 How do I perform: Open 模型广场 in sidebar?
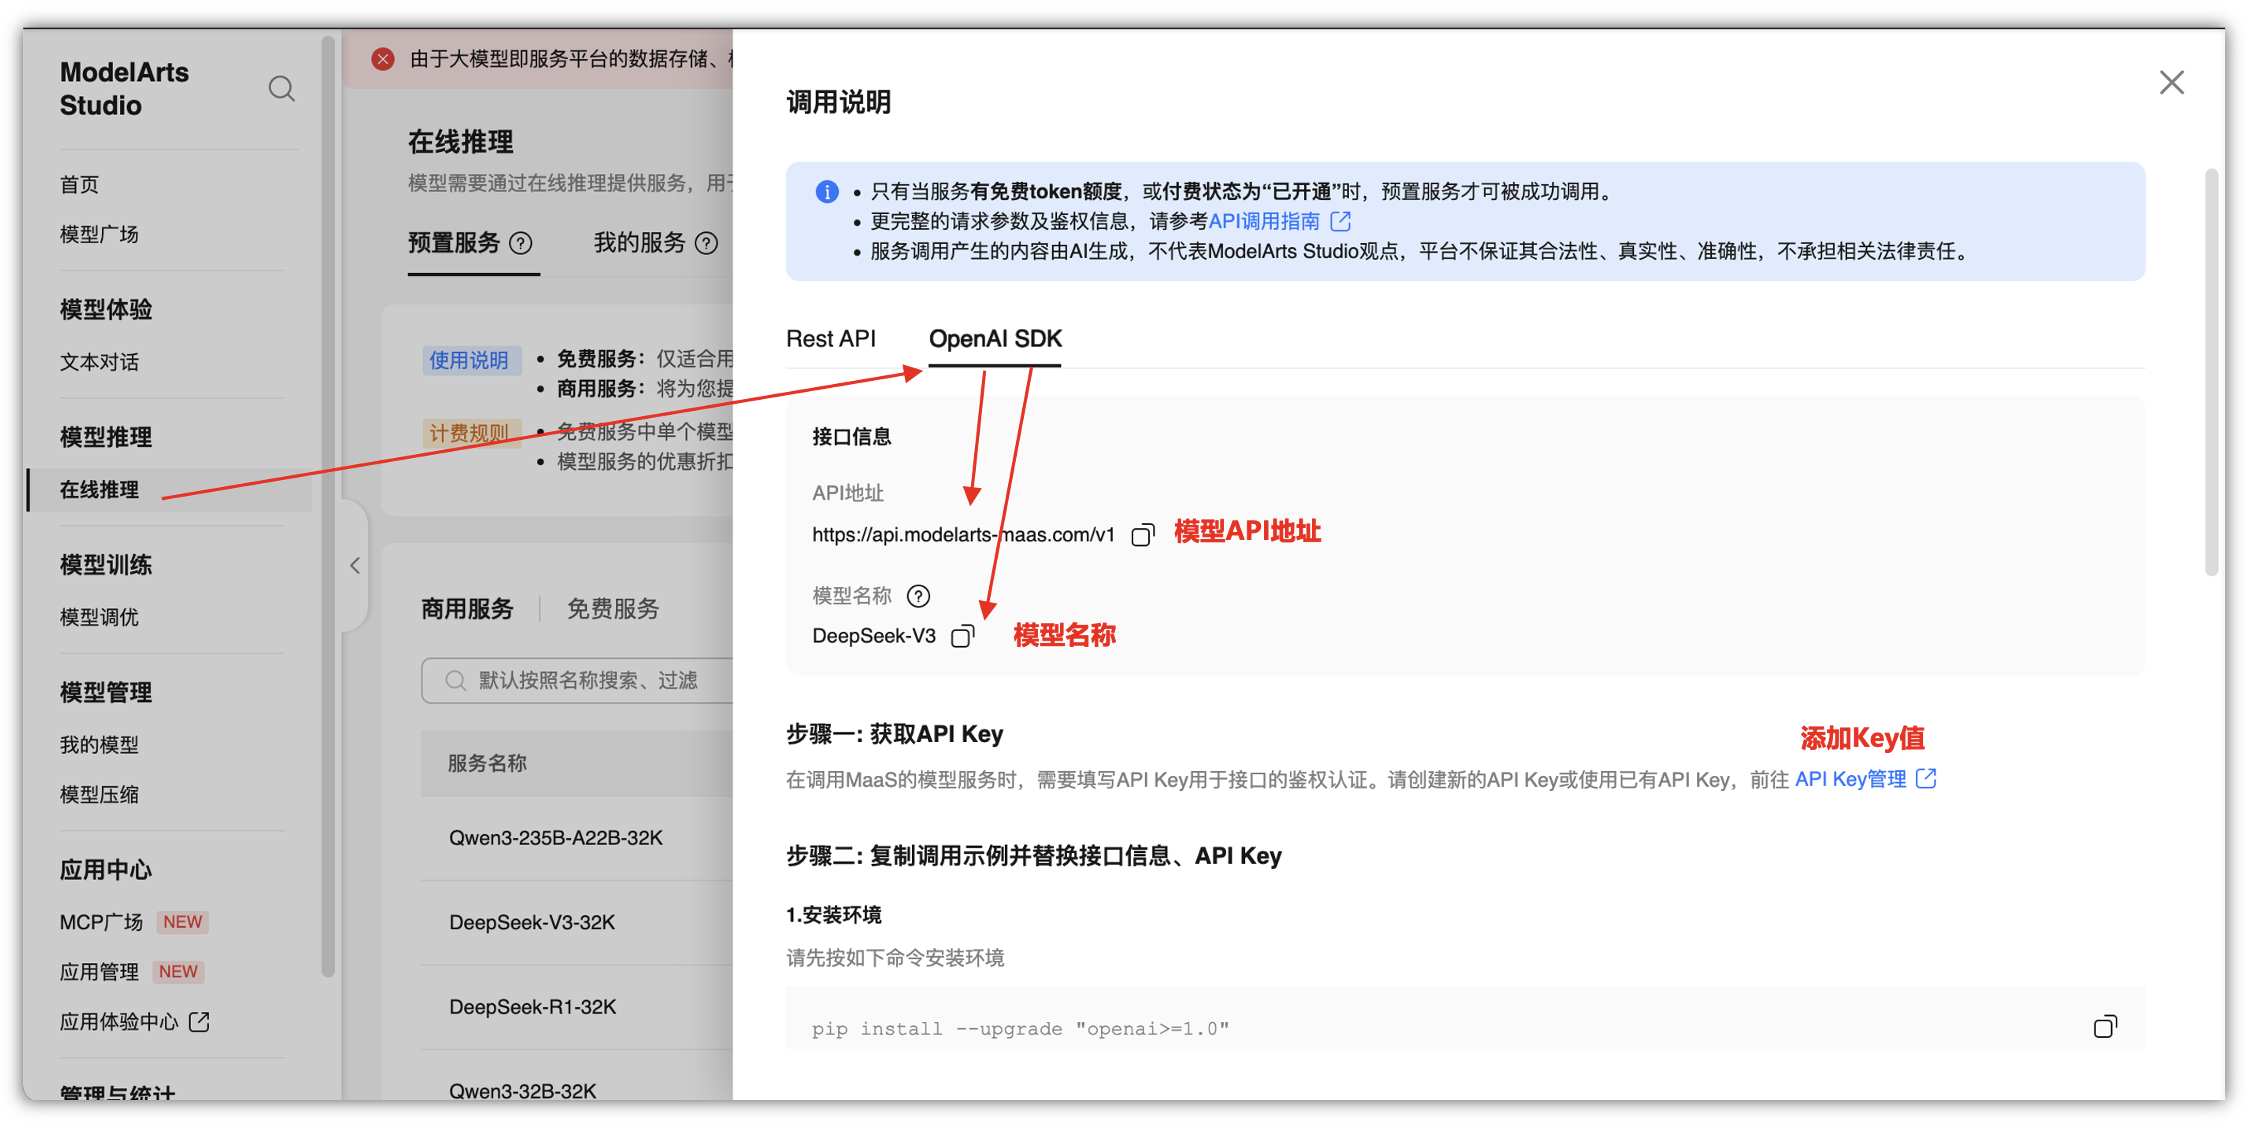(99, 234)
